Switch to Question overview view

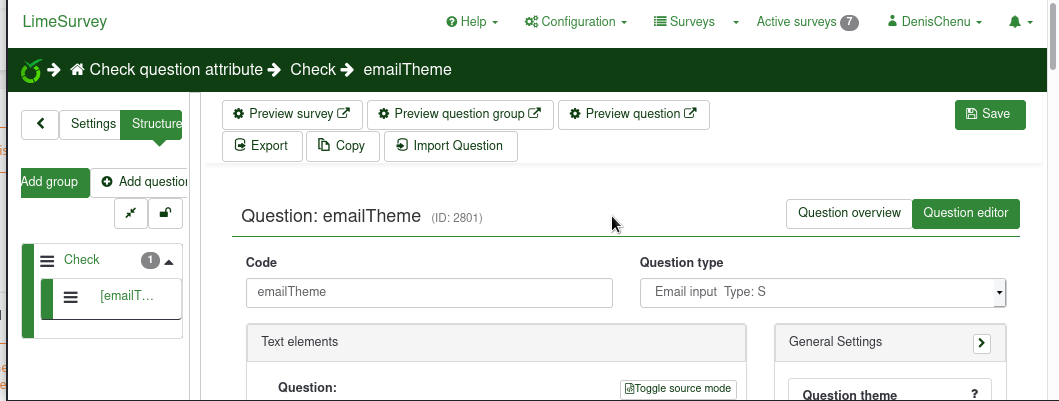[849, 213]
